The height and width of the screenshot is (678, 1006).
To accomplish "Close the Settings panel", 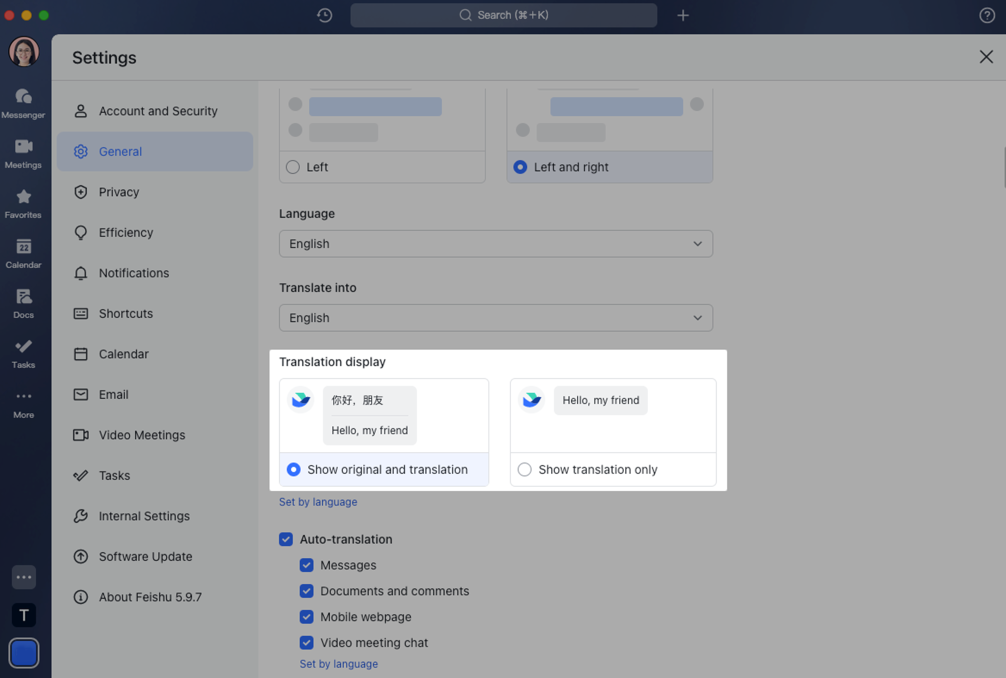I will pos(986,57).
